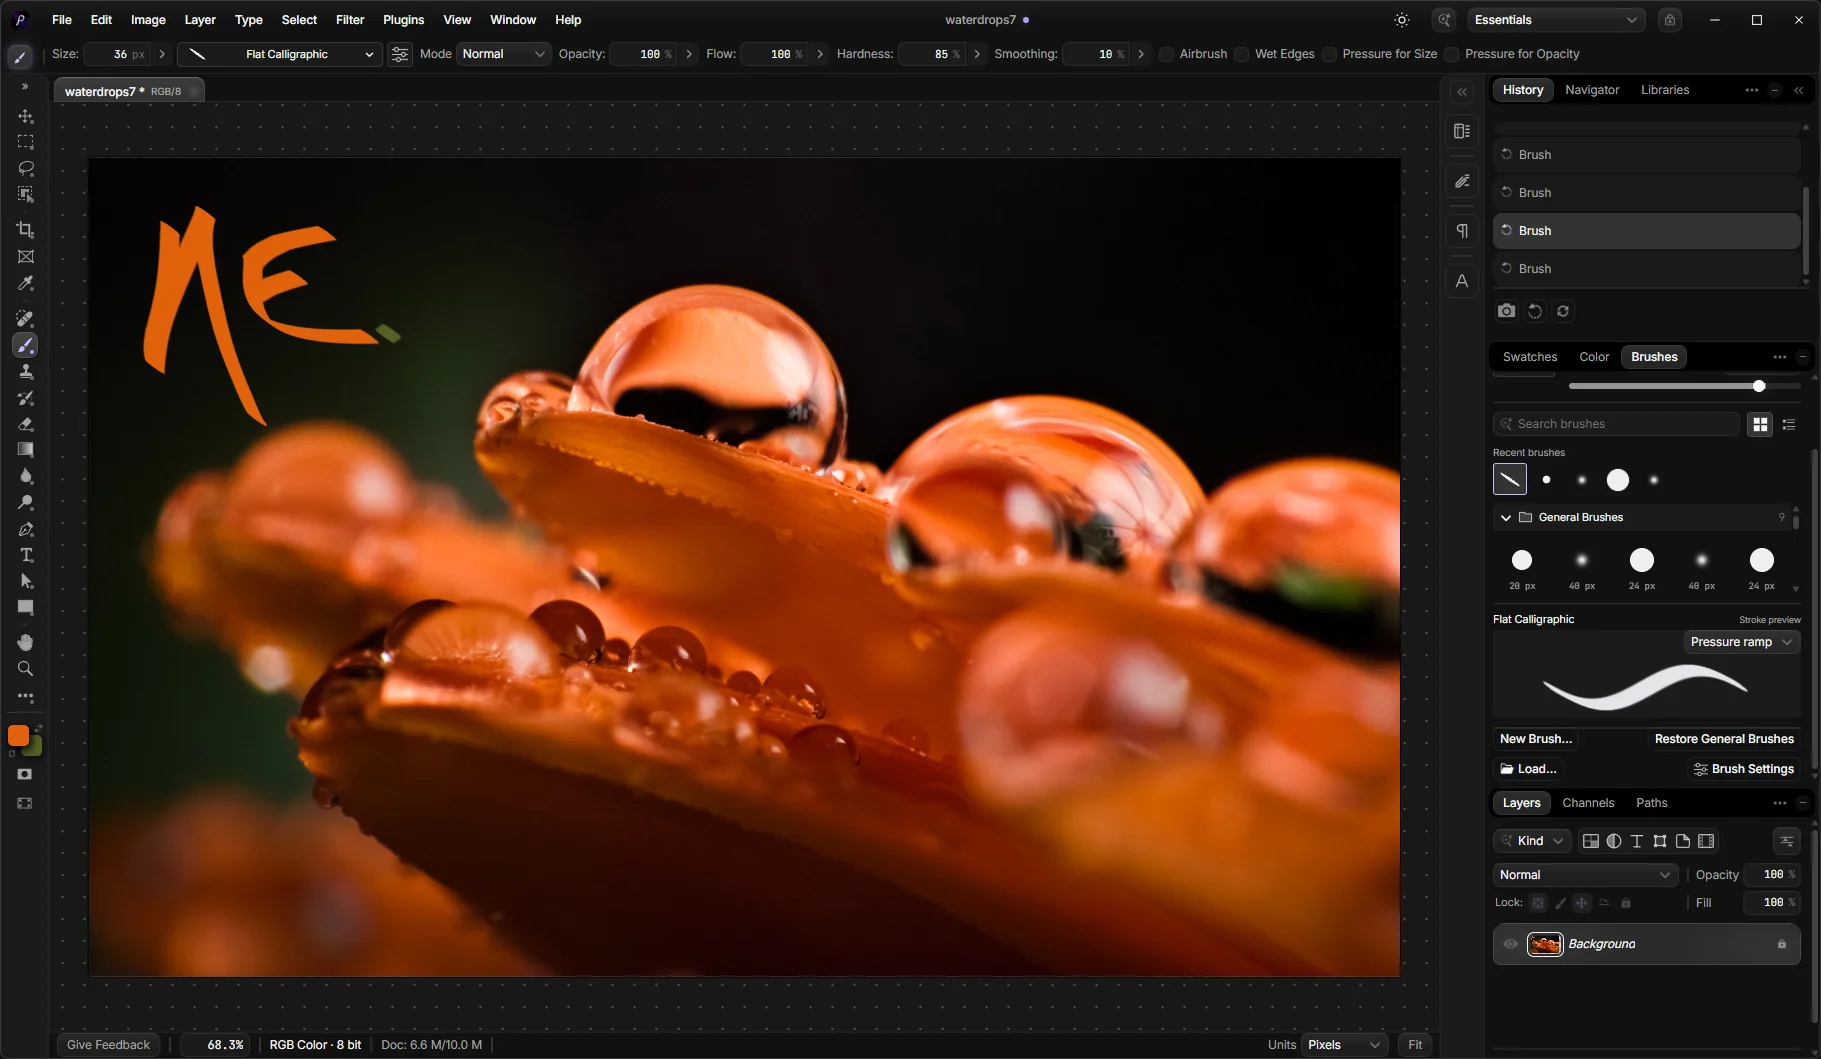Create new snapshot with camera icon

click(x=1506, y=311)
